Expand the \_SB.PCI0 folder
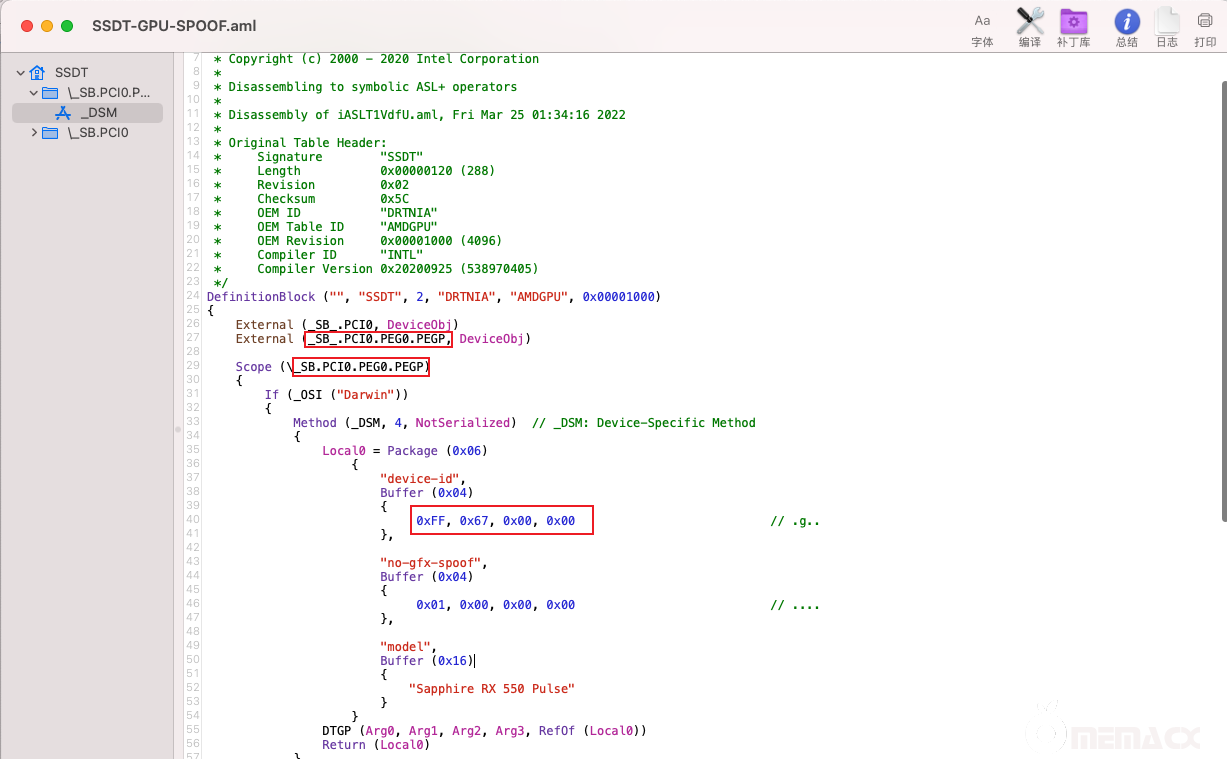 click(34, 133)
